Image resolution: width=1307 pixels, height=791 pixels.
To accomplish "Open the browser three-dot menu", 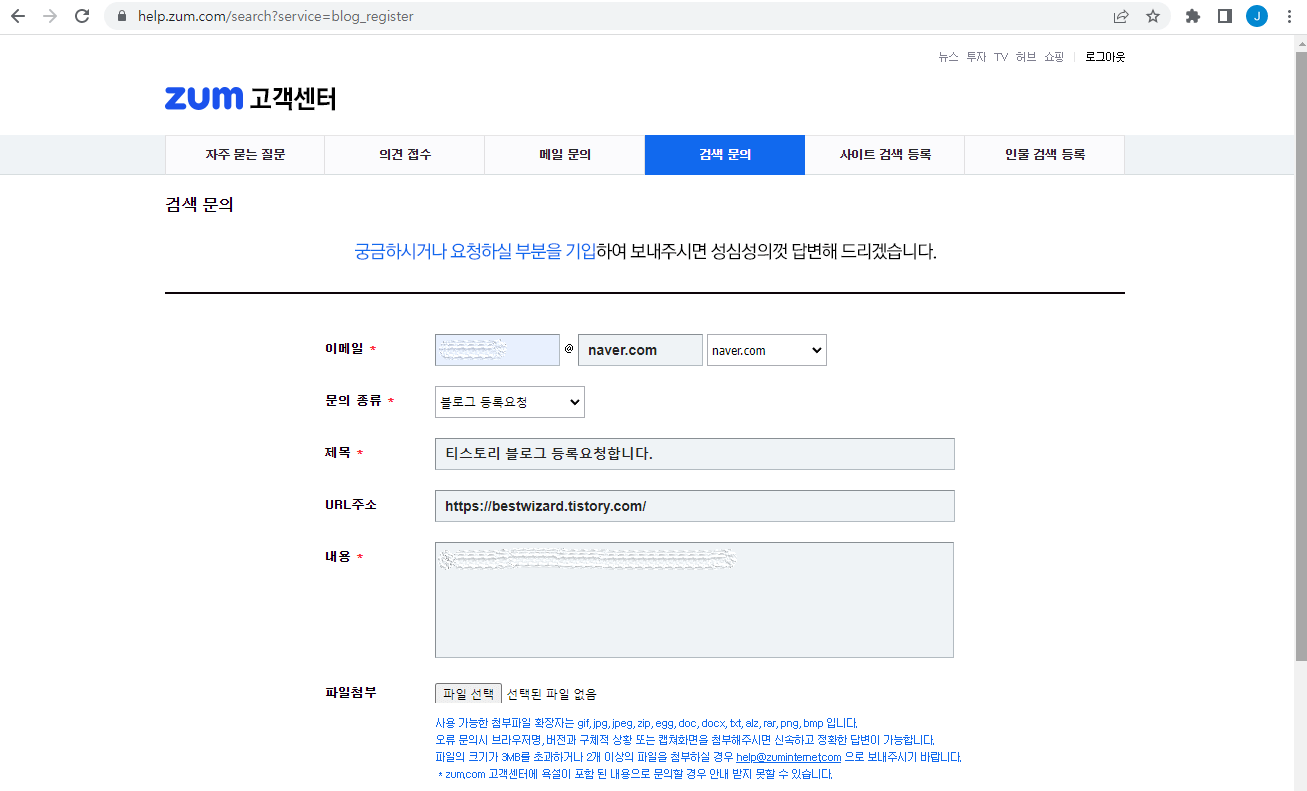I will 1289,16.
